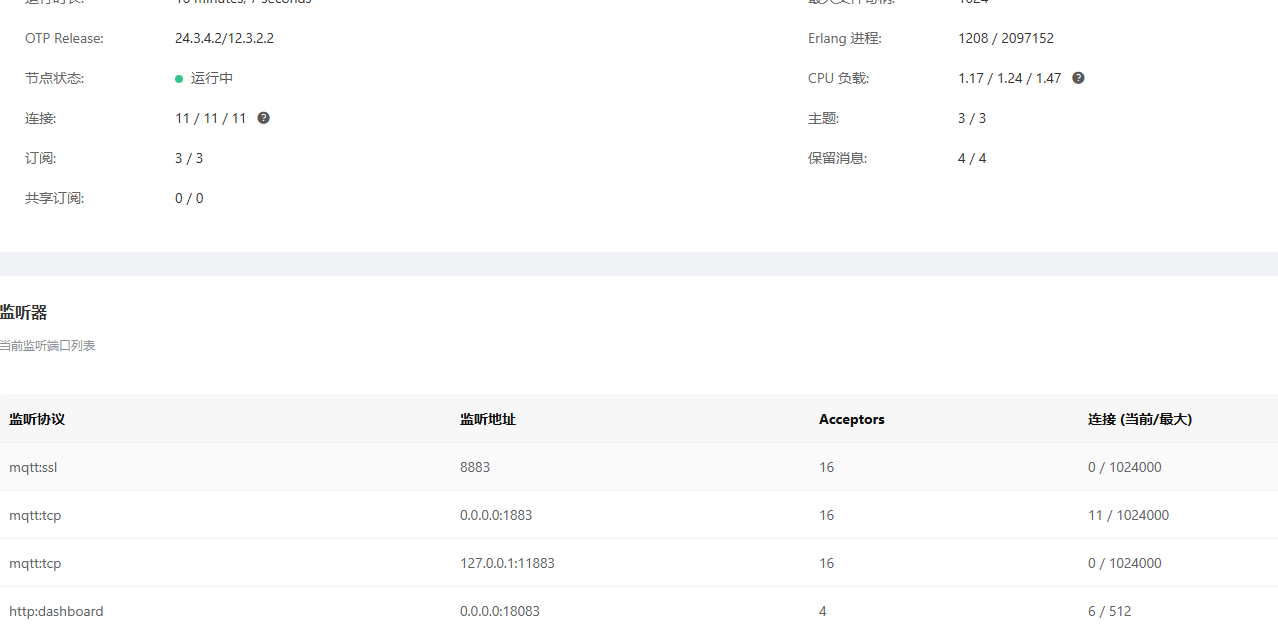Viewport: 1278px width, 634px height.
Task: Click the 0.0.0.0:1883 listener address
Action: [x=496, y=515]
